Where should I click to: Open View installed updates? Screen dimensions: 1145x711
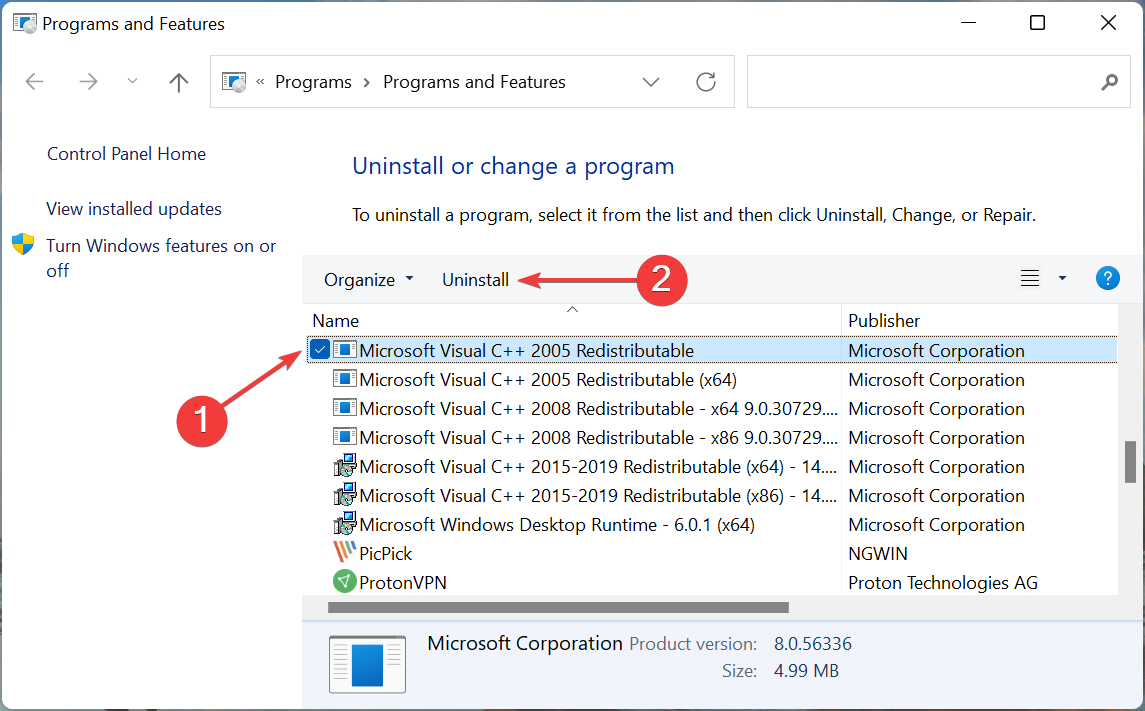(133, 208)
